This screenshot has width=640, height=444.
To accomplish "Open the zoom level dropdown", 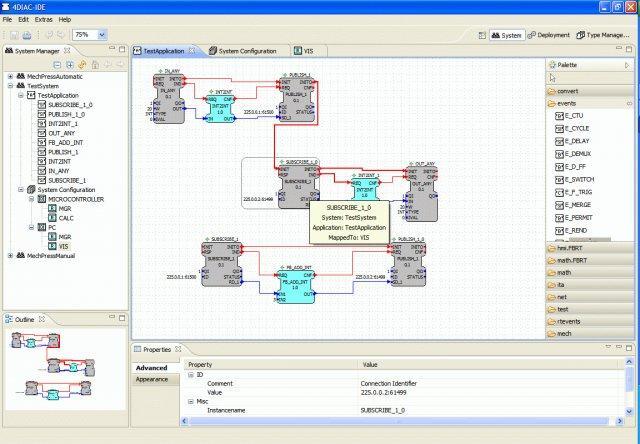I will 102,35.
